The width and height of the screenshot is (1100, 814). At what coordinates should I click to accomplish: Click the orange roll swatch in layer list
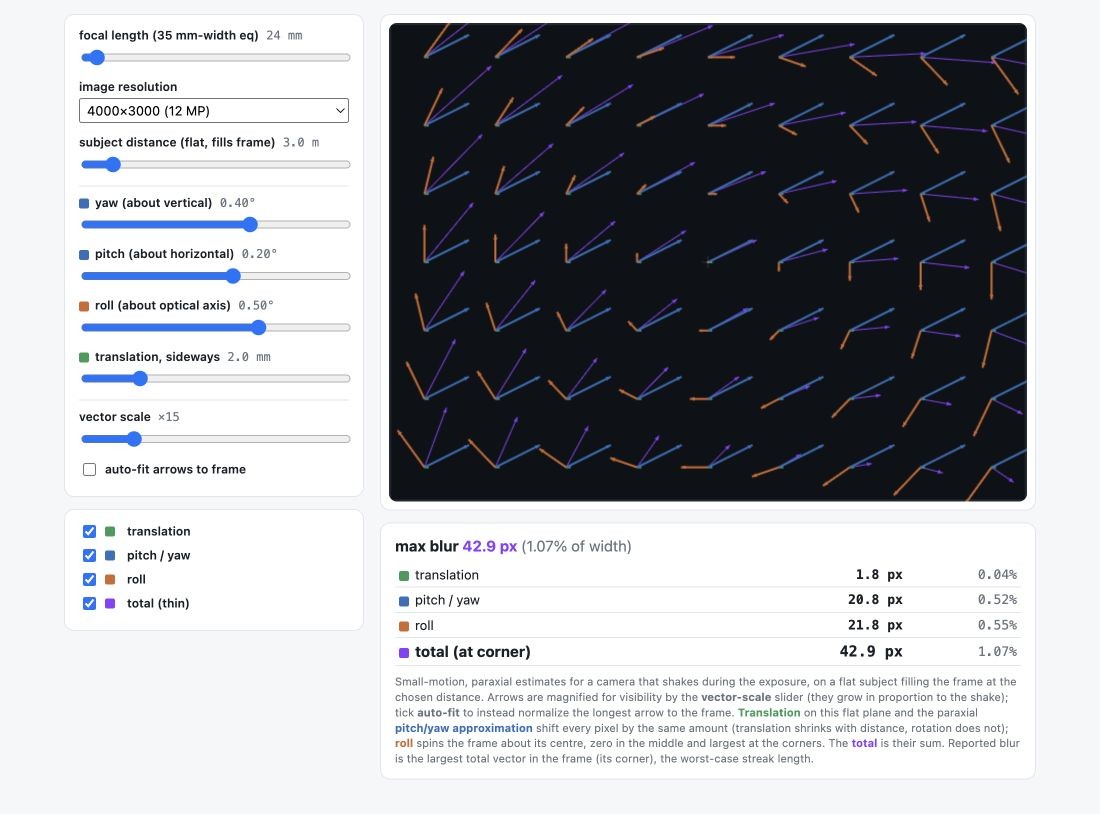[110, 579]
